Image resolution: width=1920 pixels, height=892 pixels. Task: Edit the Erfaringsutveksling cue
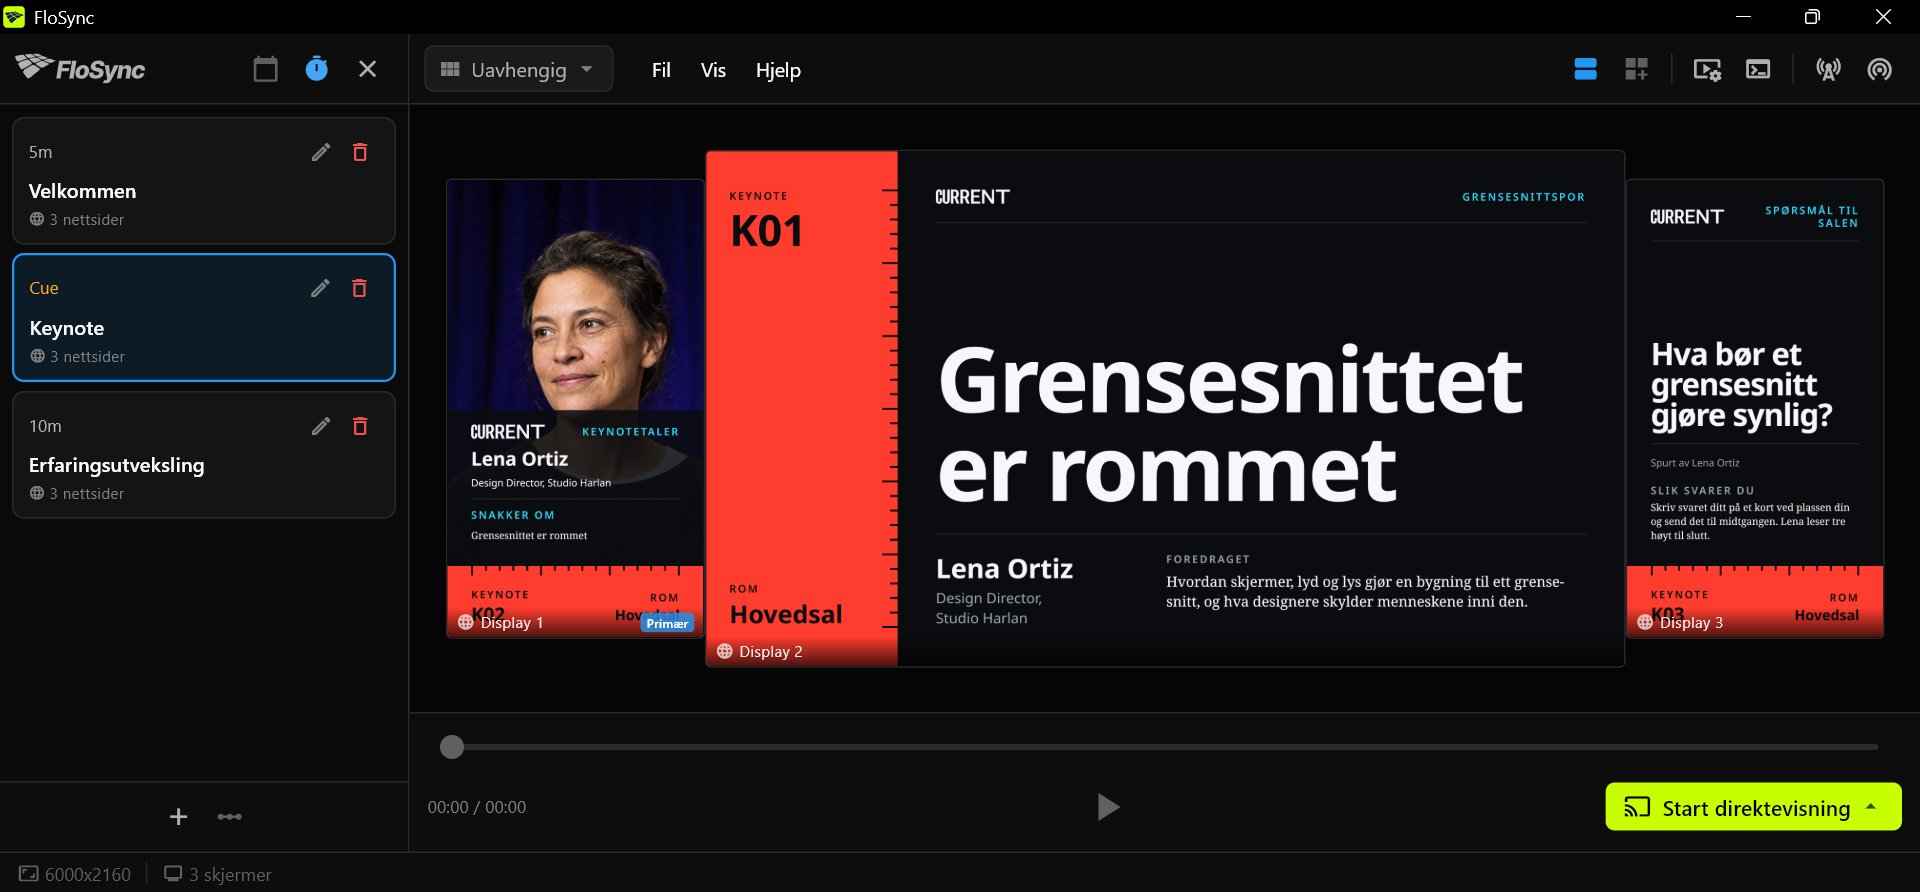(320, 426)
